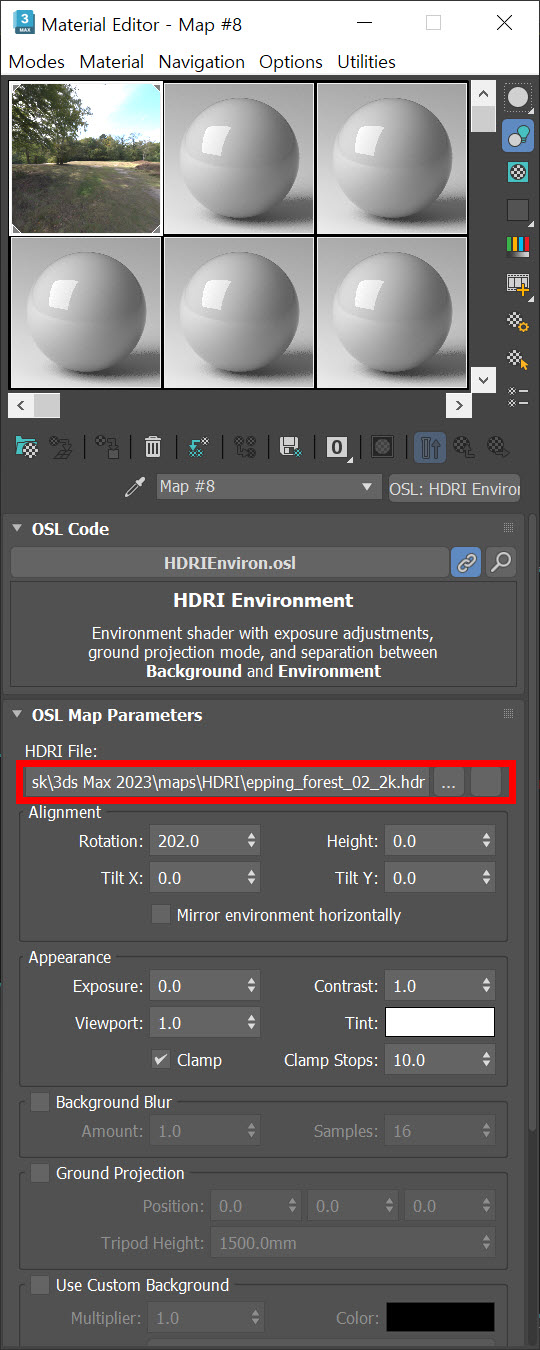Viewport: 540px width, 1350px height.
Task: Click the Material ID Channel 0 icon
Action: [x=338, y=447]
